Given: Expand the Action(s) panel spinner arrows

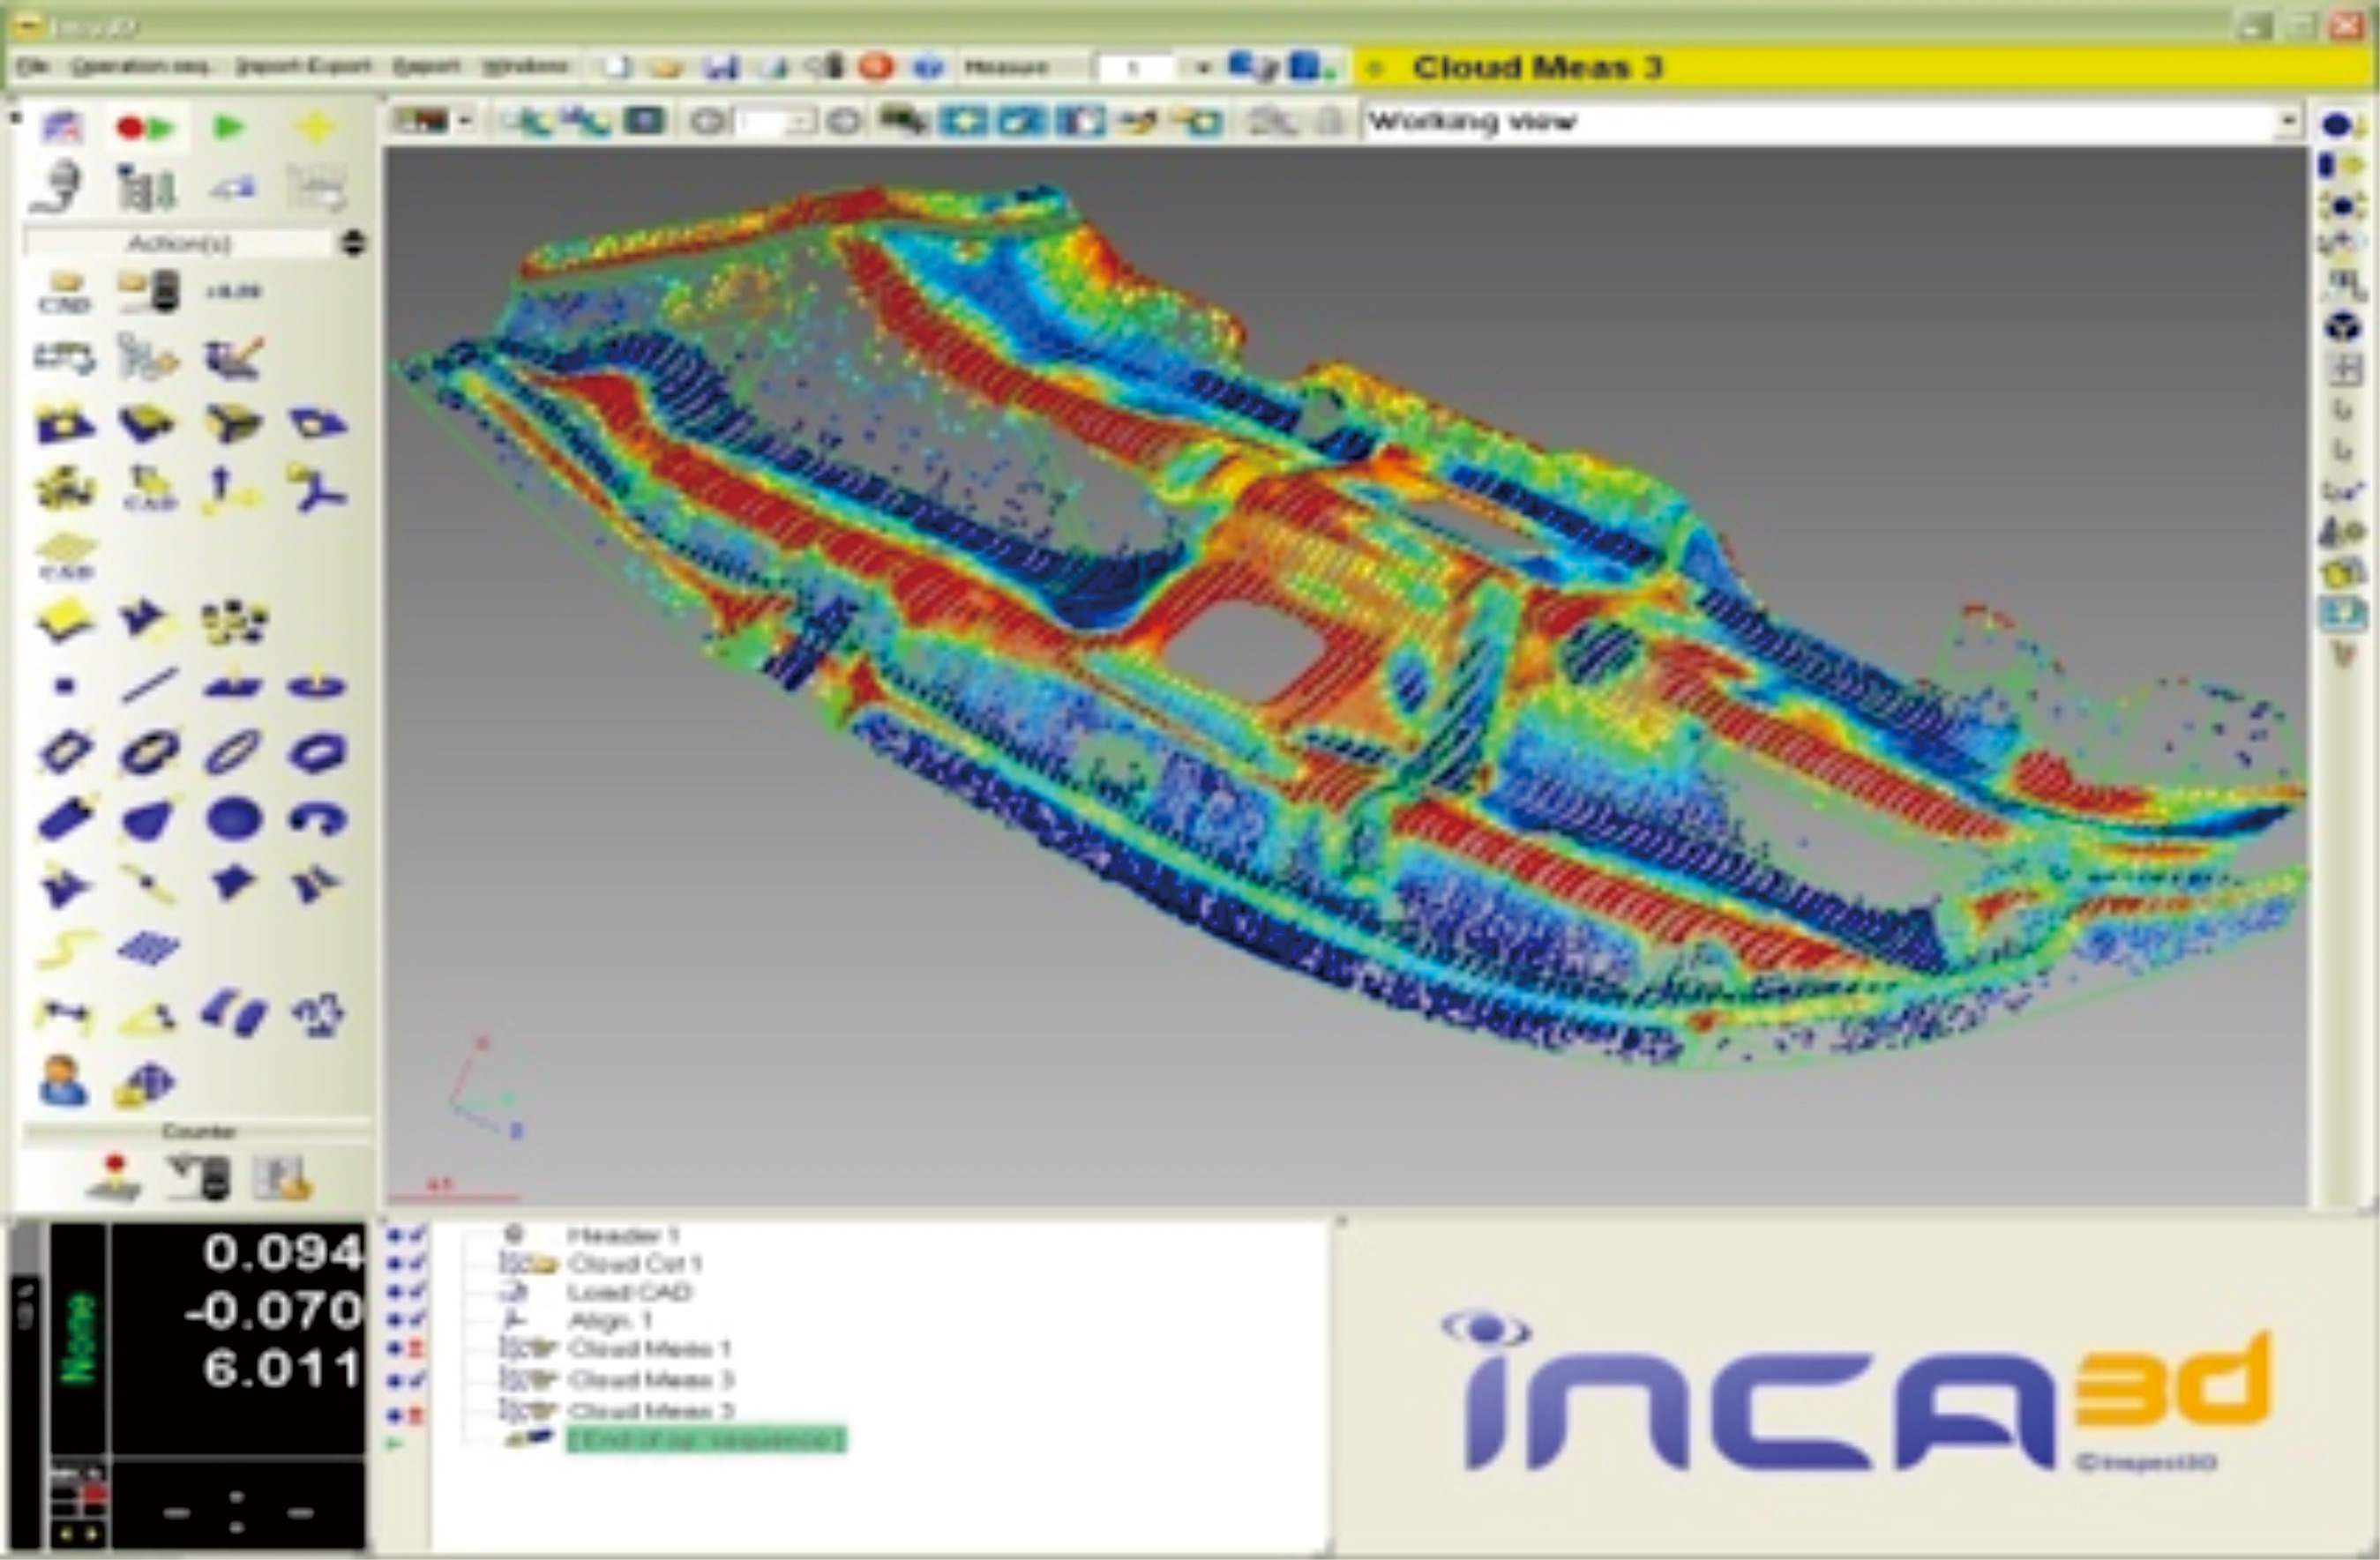Looking at the screenshot, I should pyautogui.click(x=353, y=243).
